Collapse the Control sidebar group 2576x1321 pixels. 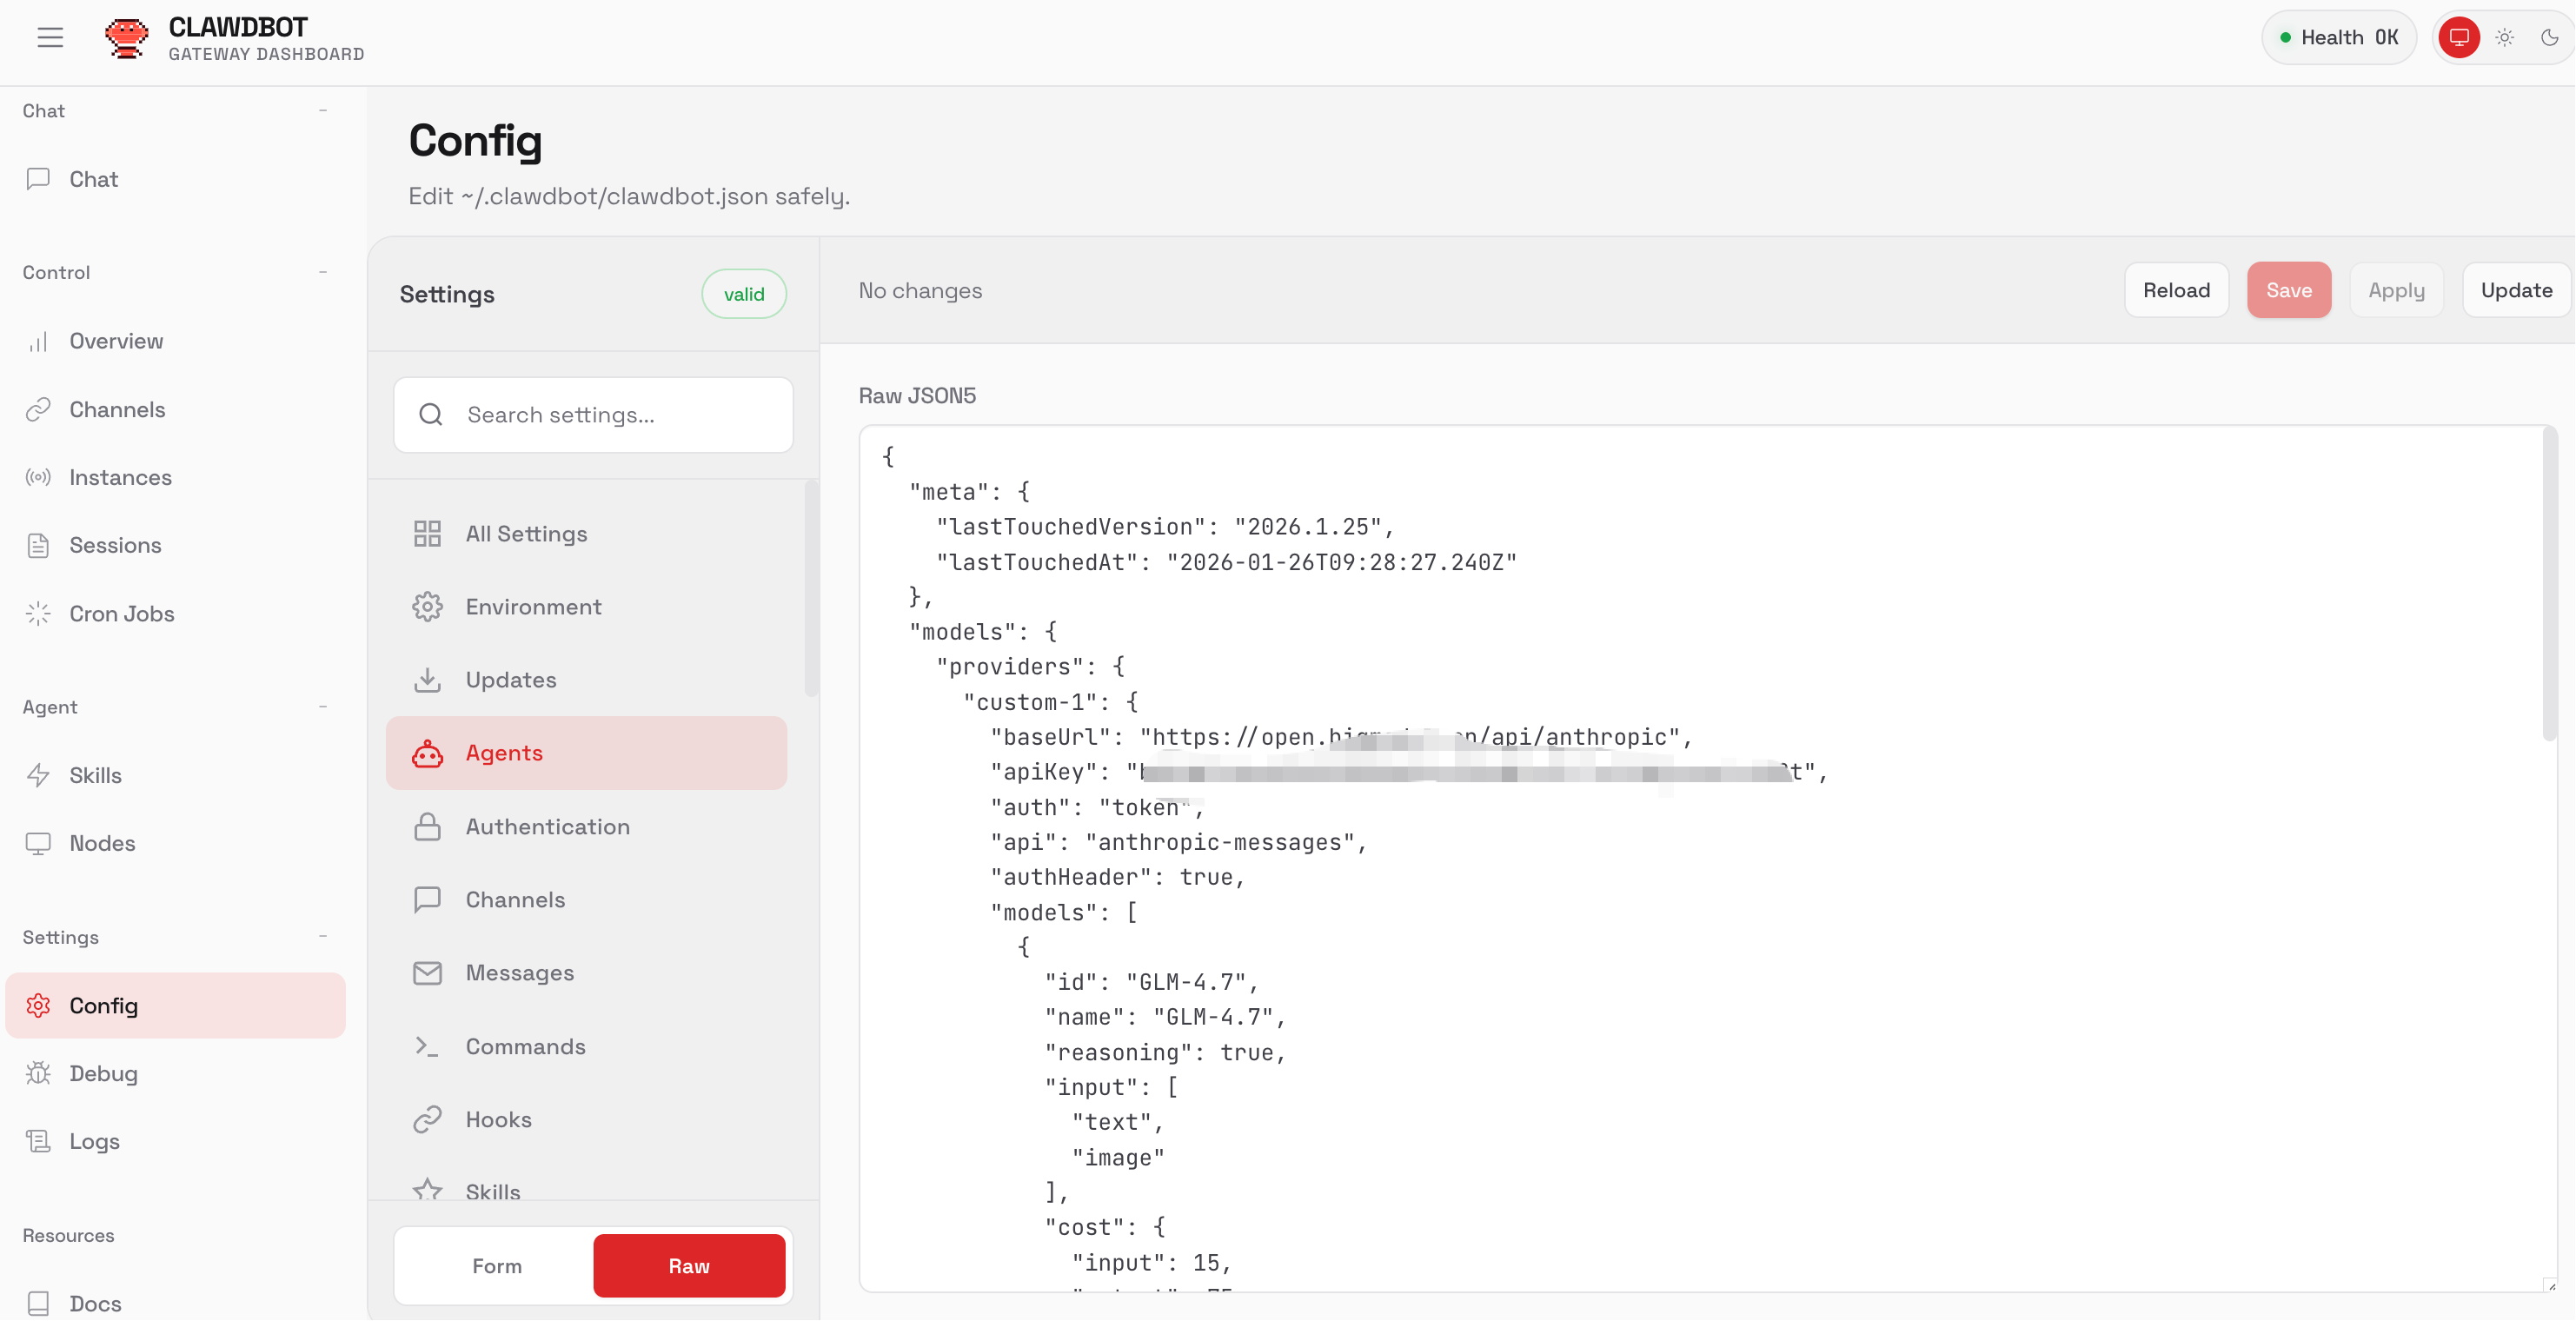point(323,273)
